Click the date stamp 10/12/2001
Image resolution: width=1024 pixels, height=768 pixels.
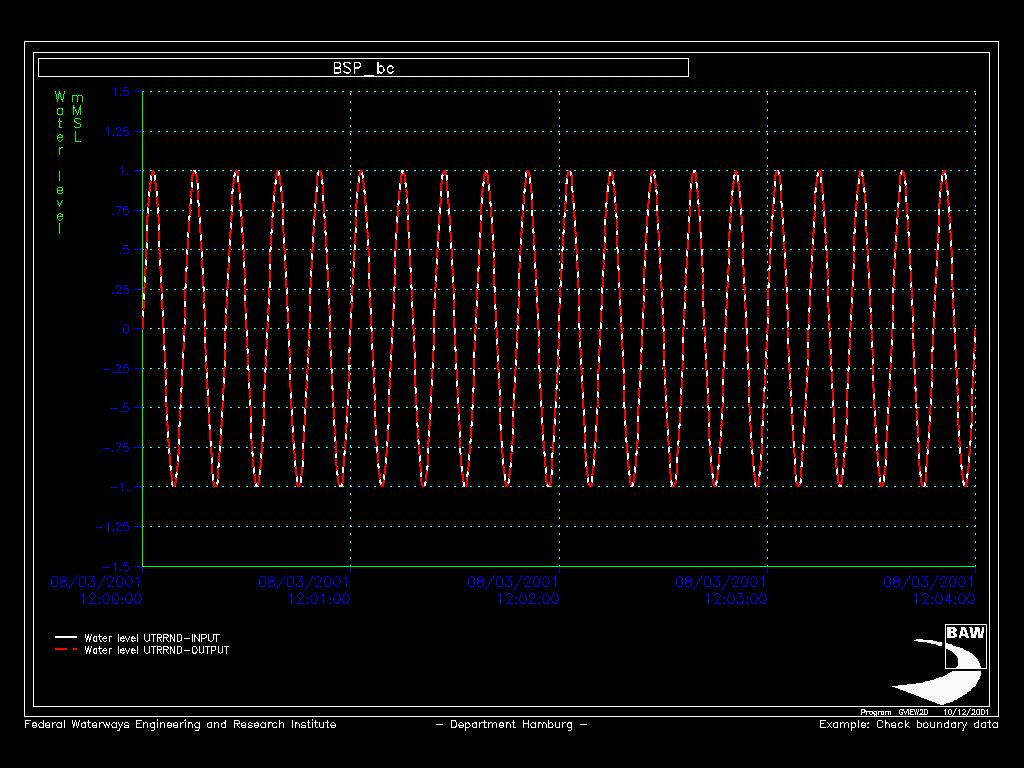click(x=966, y=712)
